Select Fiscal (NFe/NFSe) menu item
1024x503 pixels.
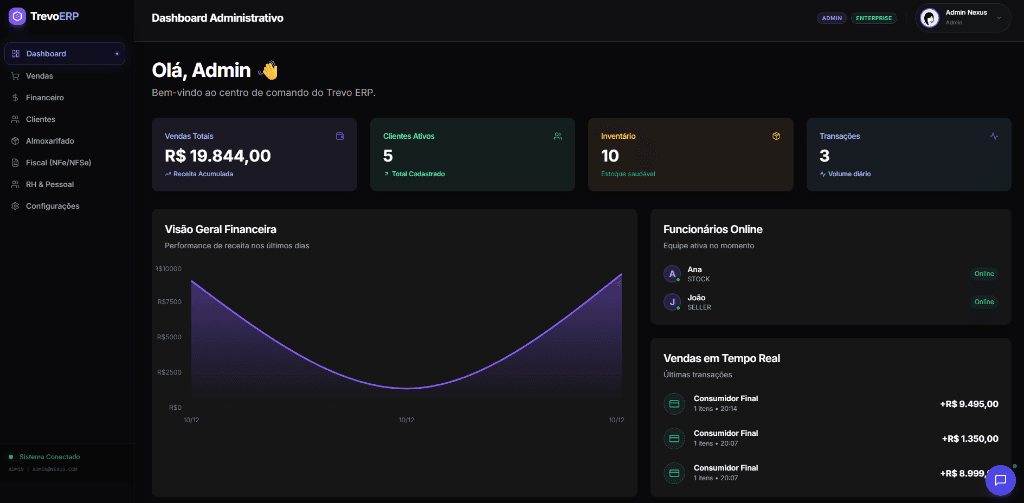click(x=58, y=162)
